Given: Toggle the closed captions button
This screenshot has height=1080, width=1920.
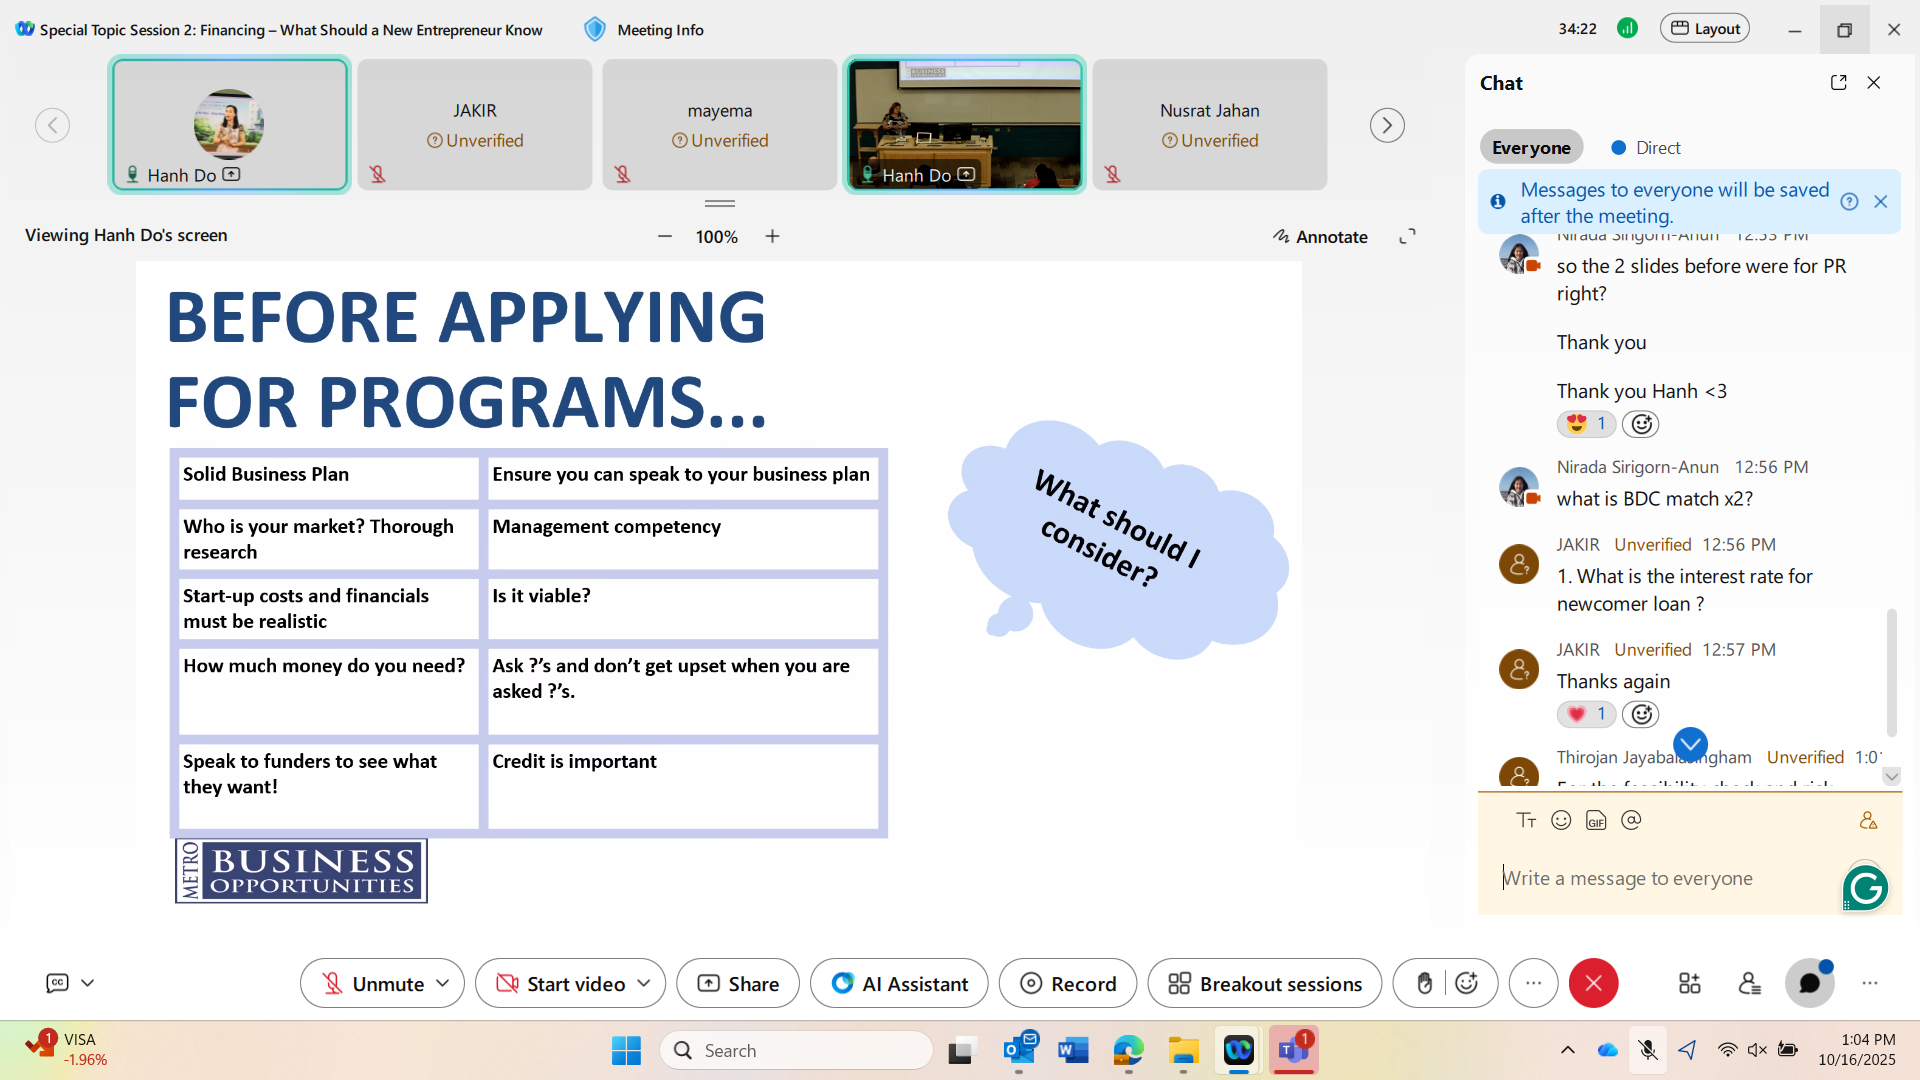Looking at the screenshot, I should [x=58, y=983].
